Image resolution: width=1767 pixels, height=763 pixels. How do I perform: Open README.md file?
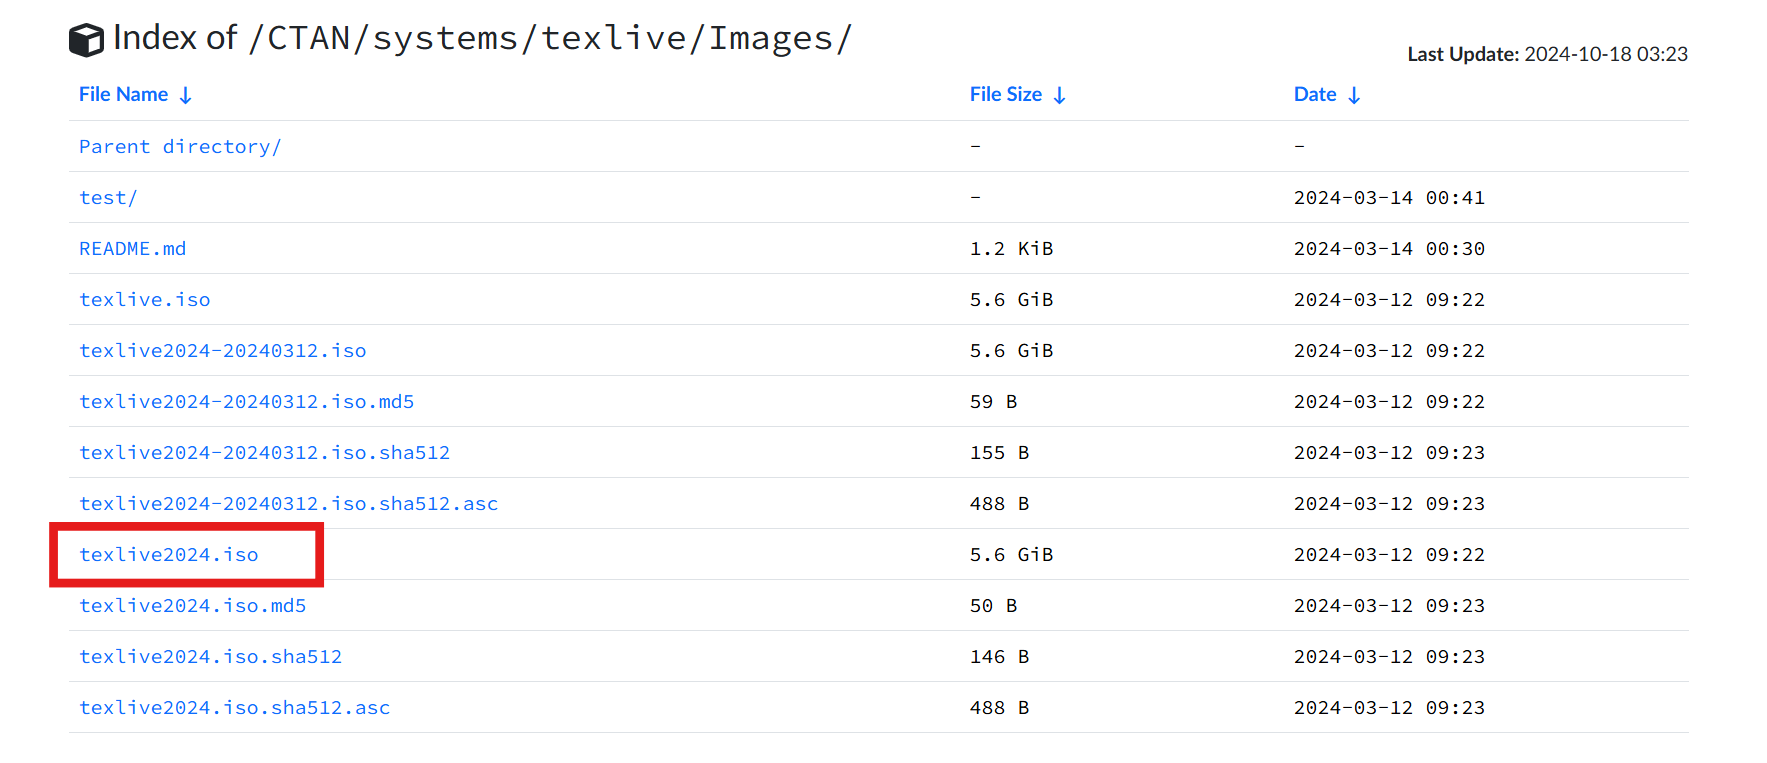click(132, 248)
